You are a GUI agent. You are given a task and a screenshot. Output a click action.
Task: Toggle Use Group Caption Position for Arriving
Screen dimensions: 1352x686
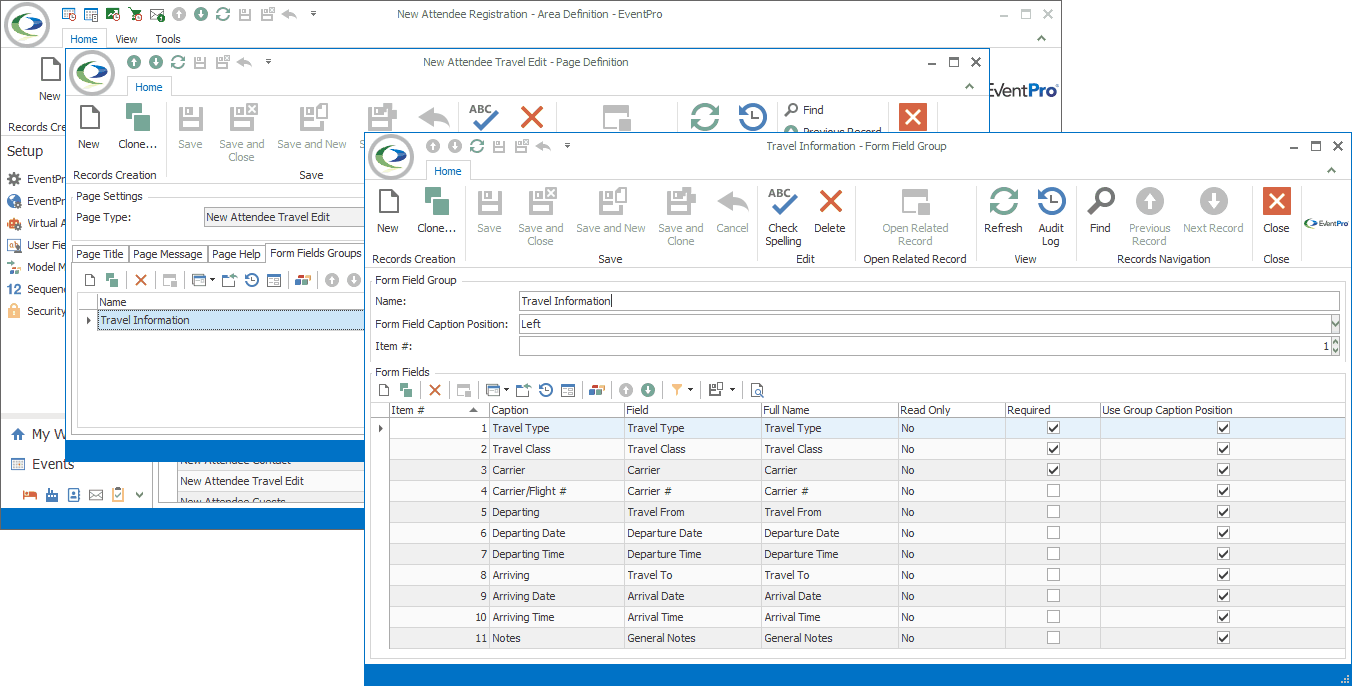(1223, 575)
